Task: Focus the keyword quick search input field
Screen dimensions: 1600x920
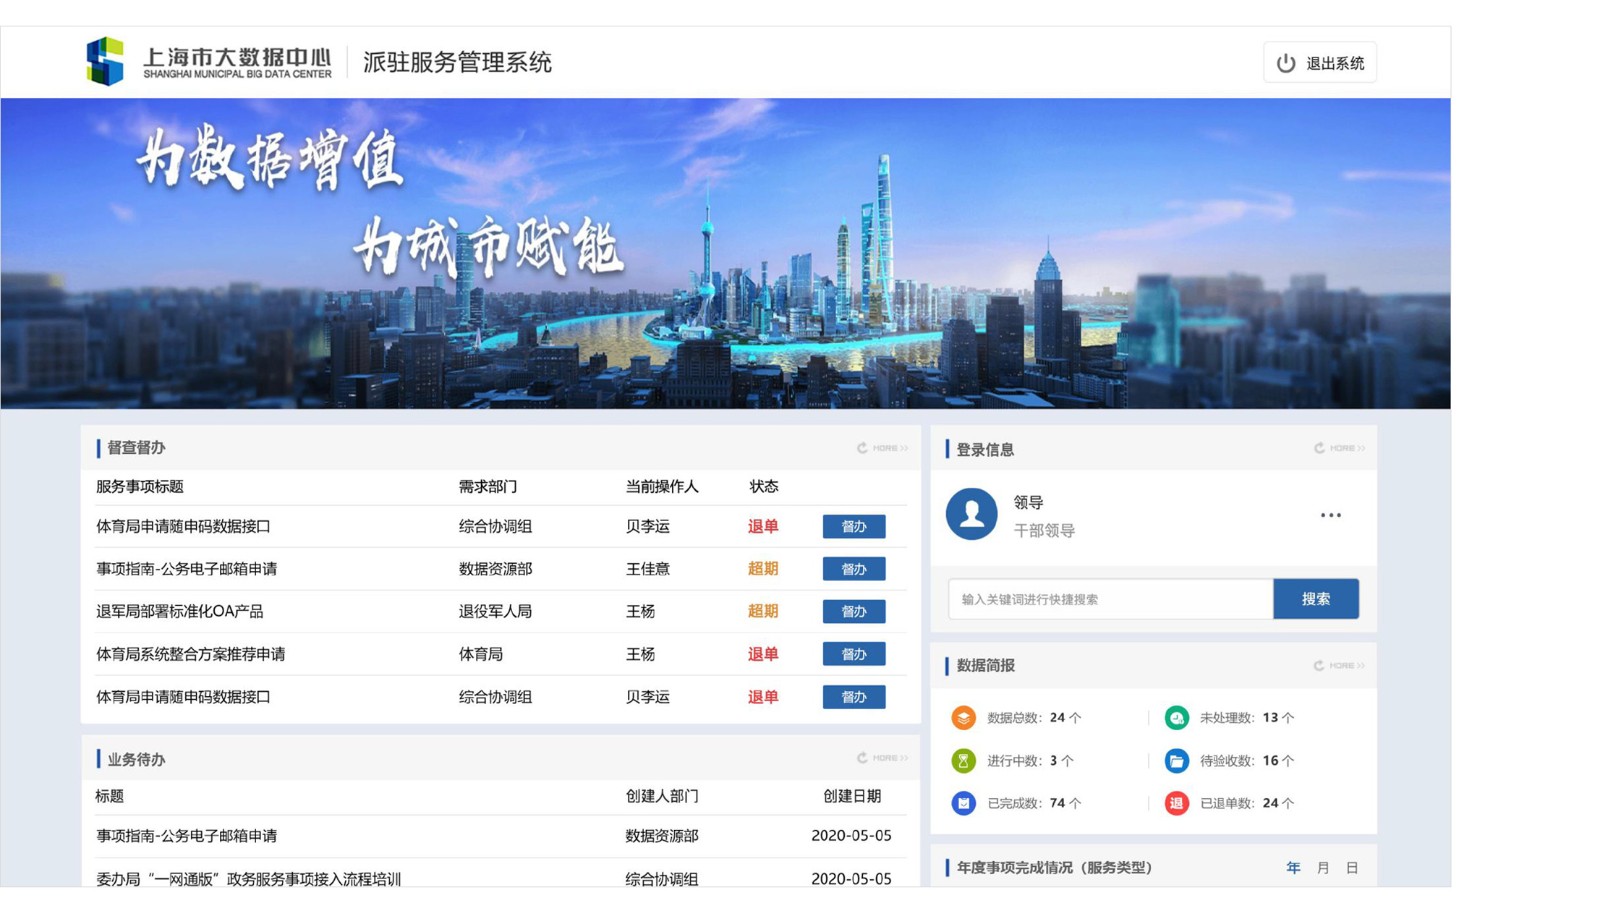Action: pyautogui.click(x=1110, y=599)
